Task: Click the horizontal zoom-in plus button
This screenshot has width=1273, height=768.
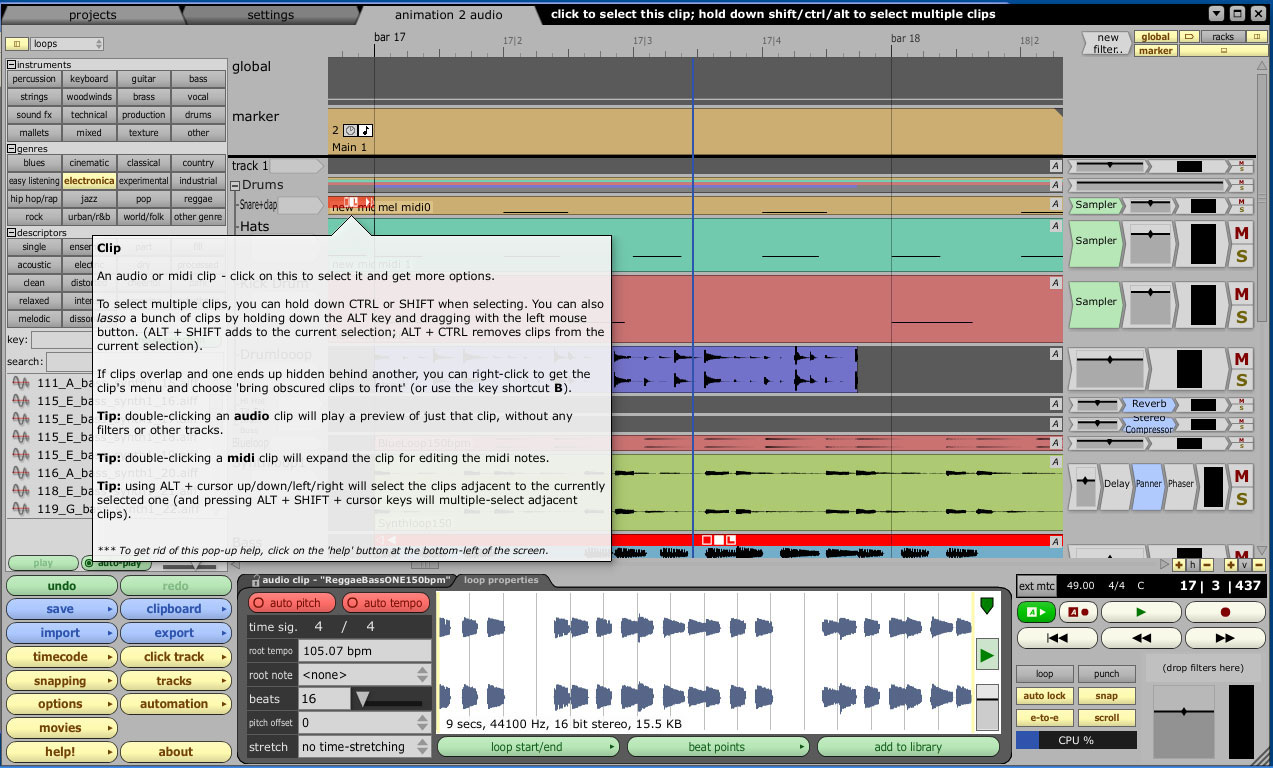Action: click(1180, 565)
